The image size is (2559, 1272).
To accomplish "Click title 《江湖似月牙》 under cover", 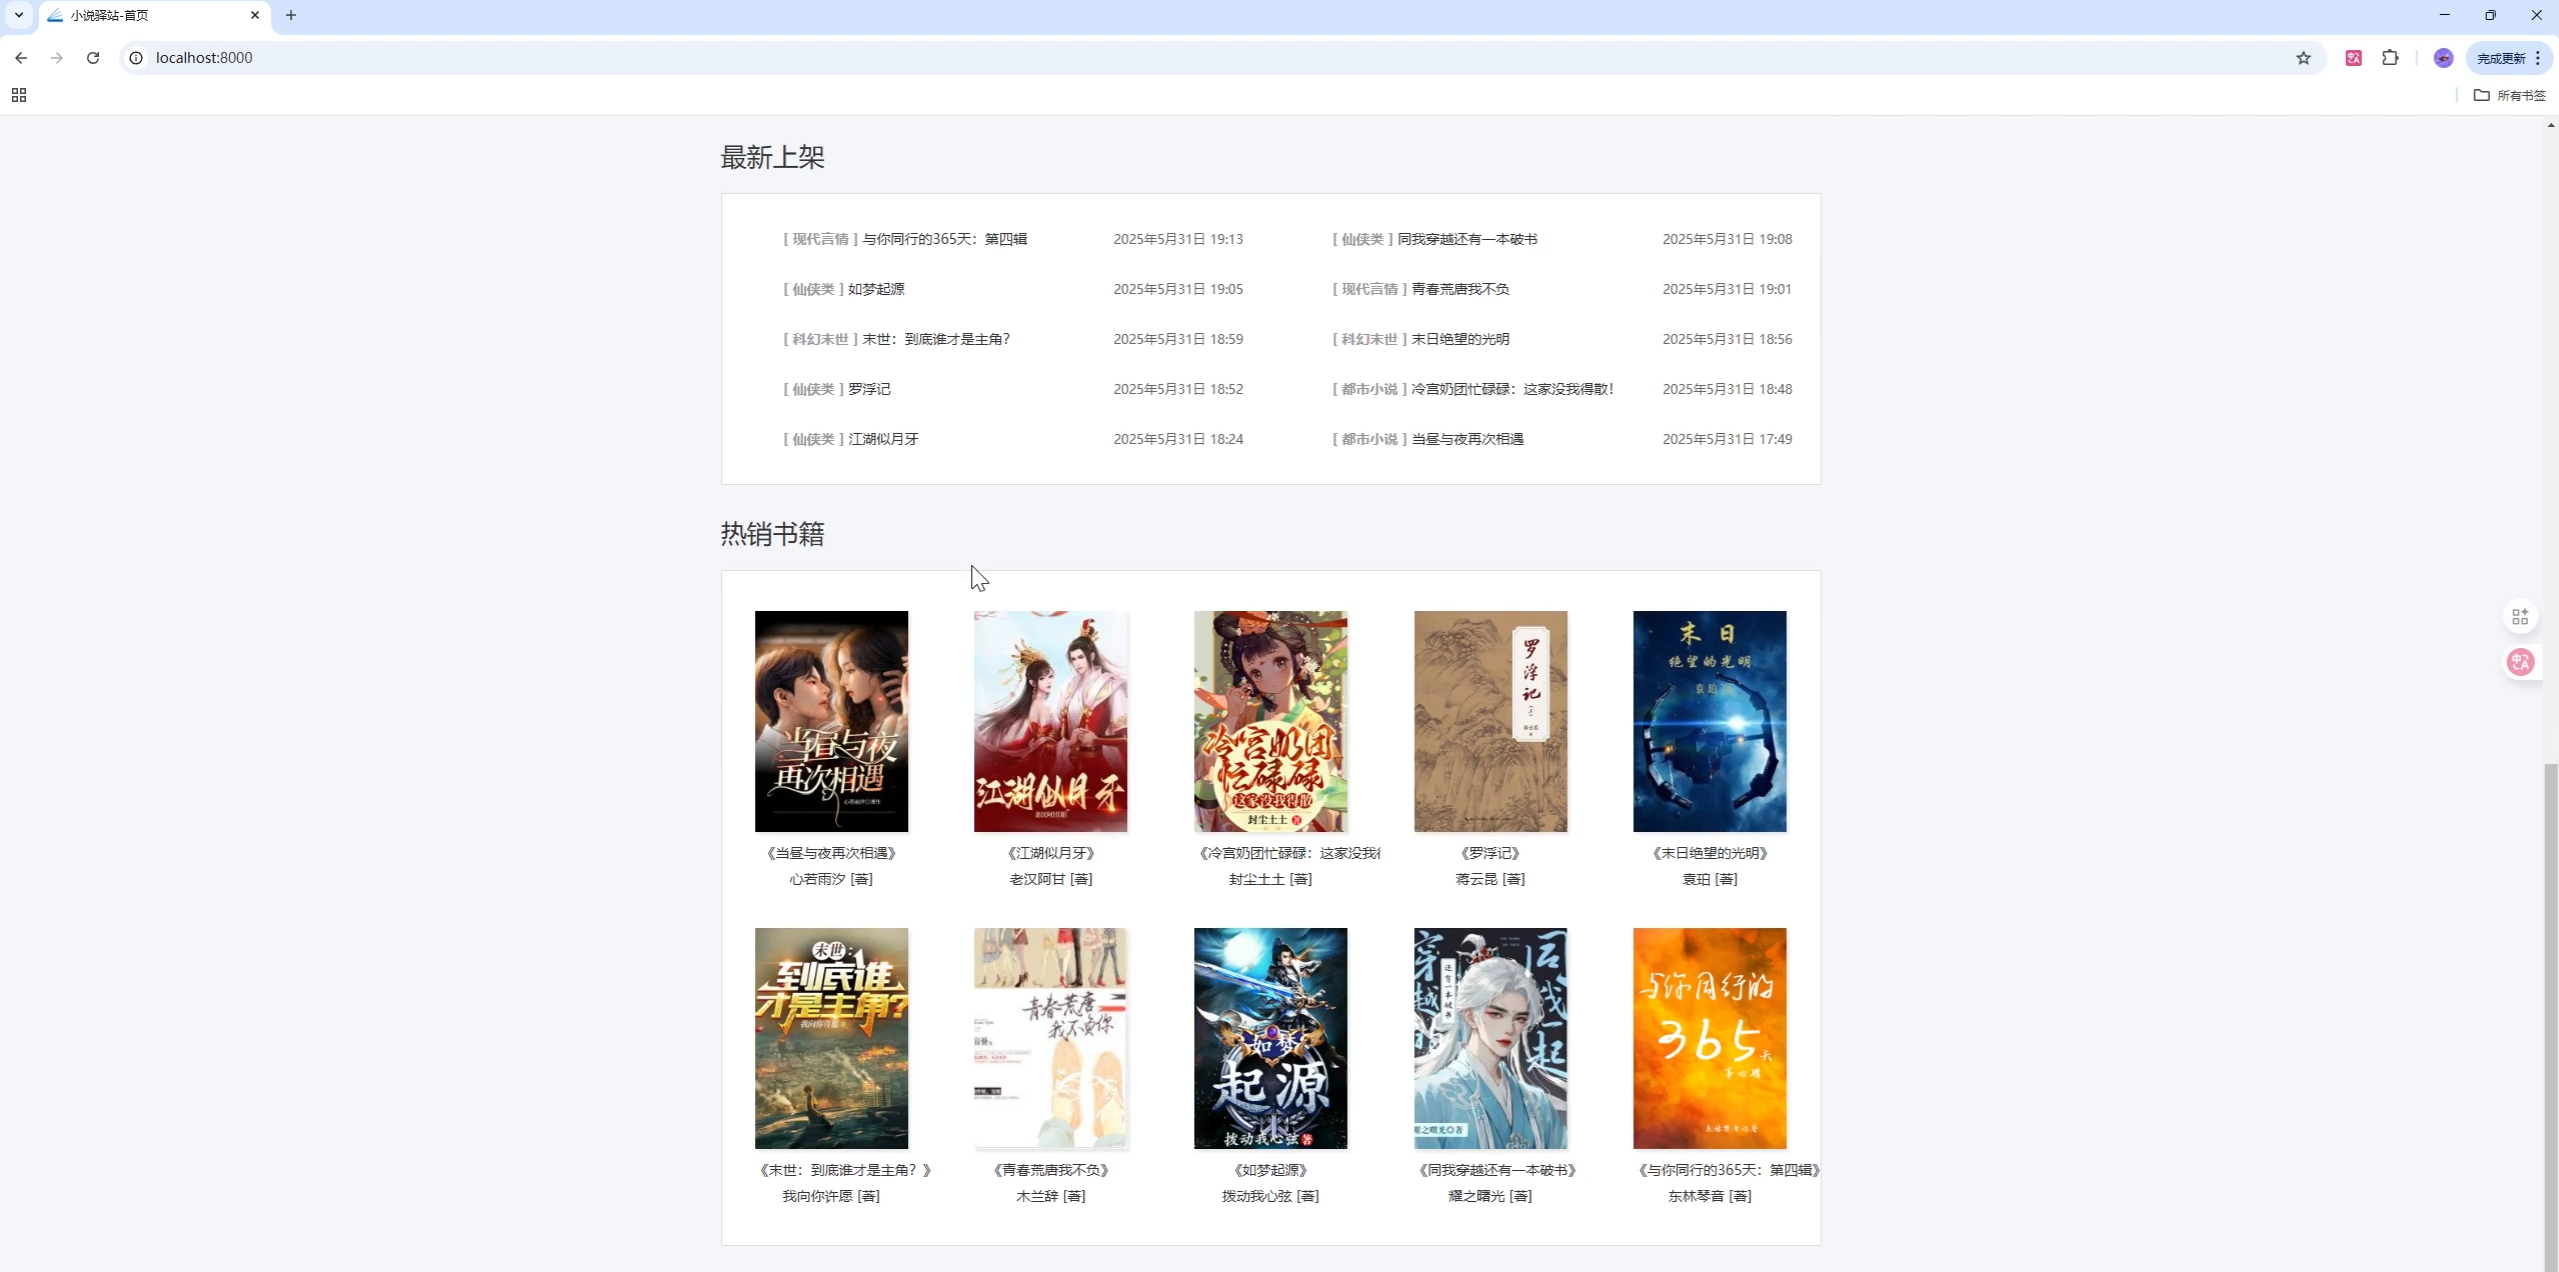I will (x=1050, y=853).
